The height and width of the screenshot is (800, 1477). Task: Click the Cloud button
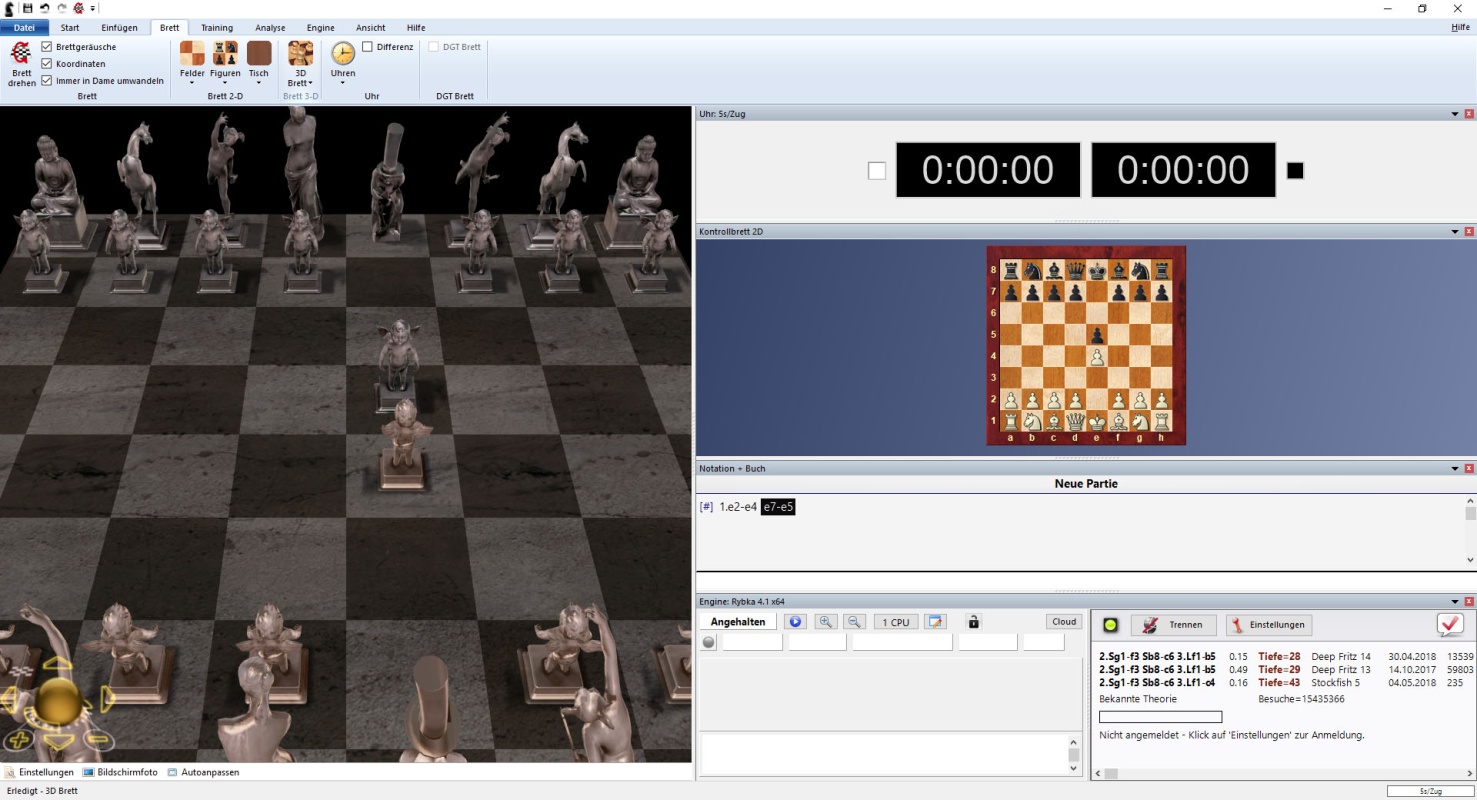click(1064, 622)
